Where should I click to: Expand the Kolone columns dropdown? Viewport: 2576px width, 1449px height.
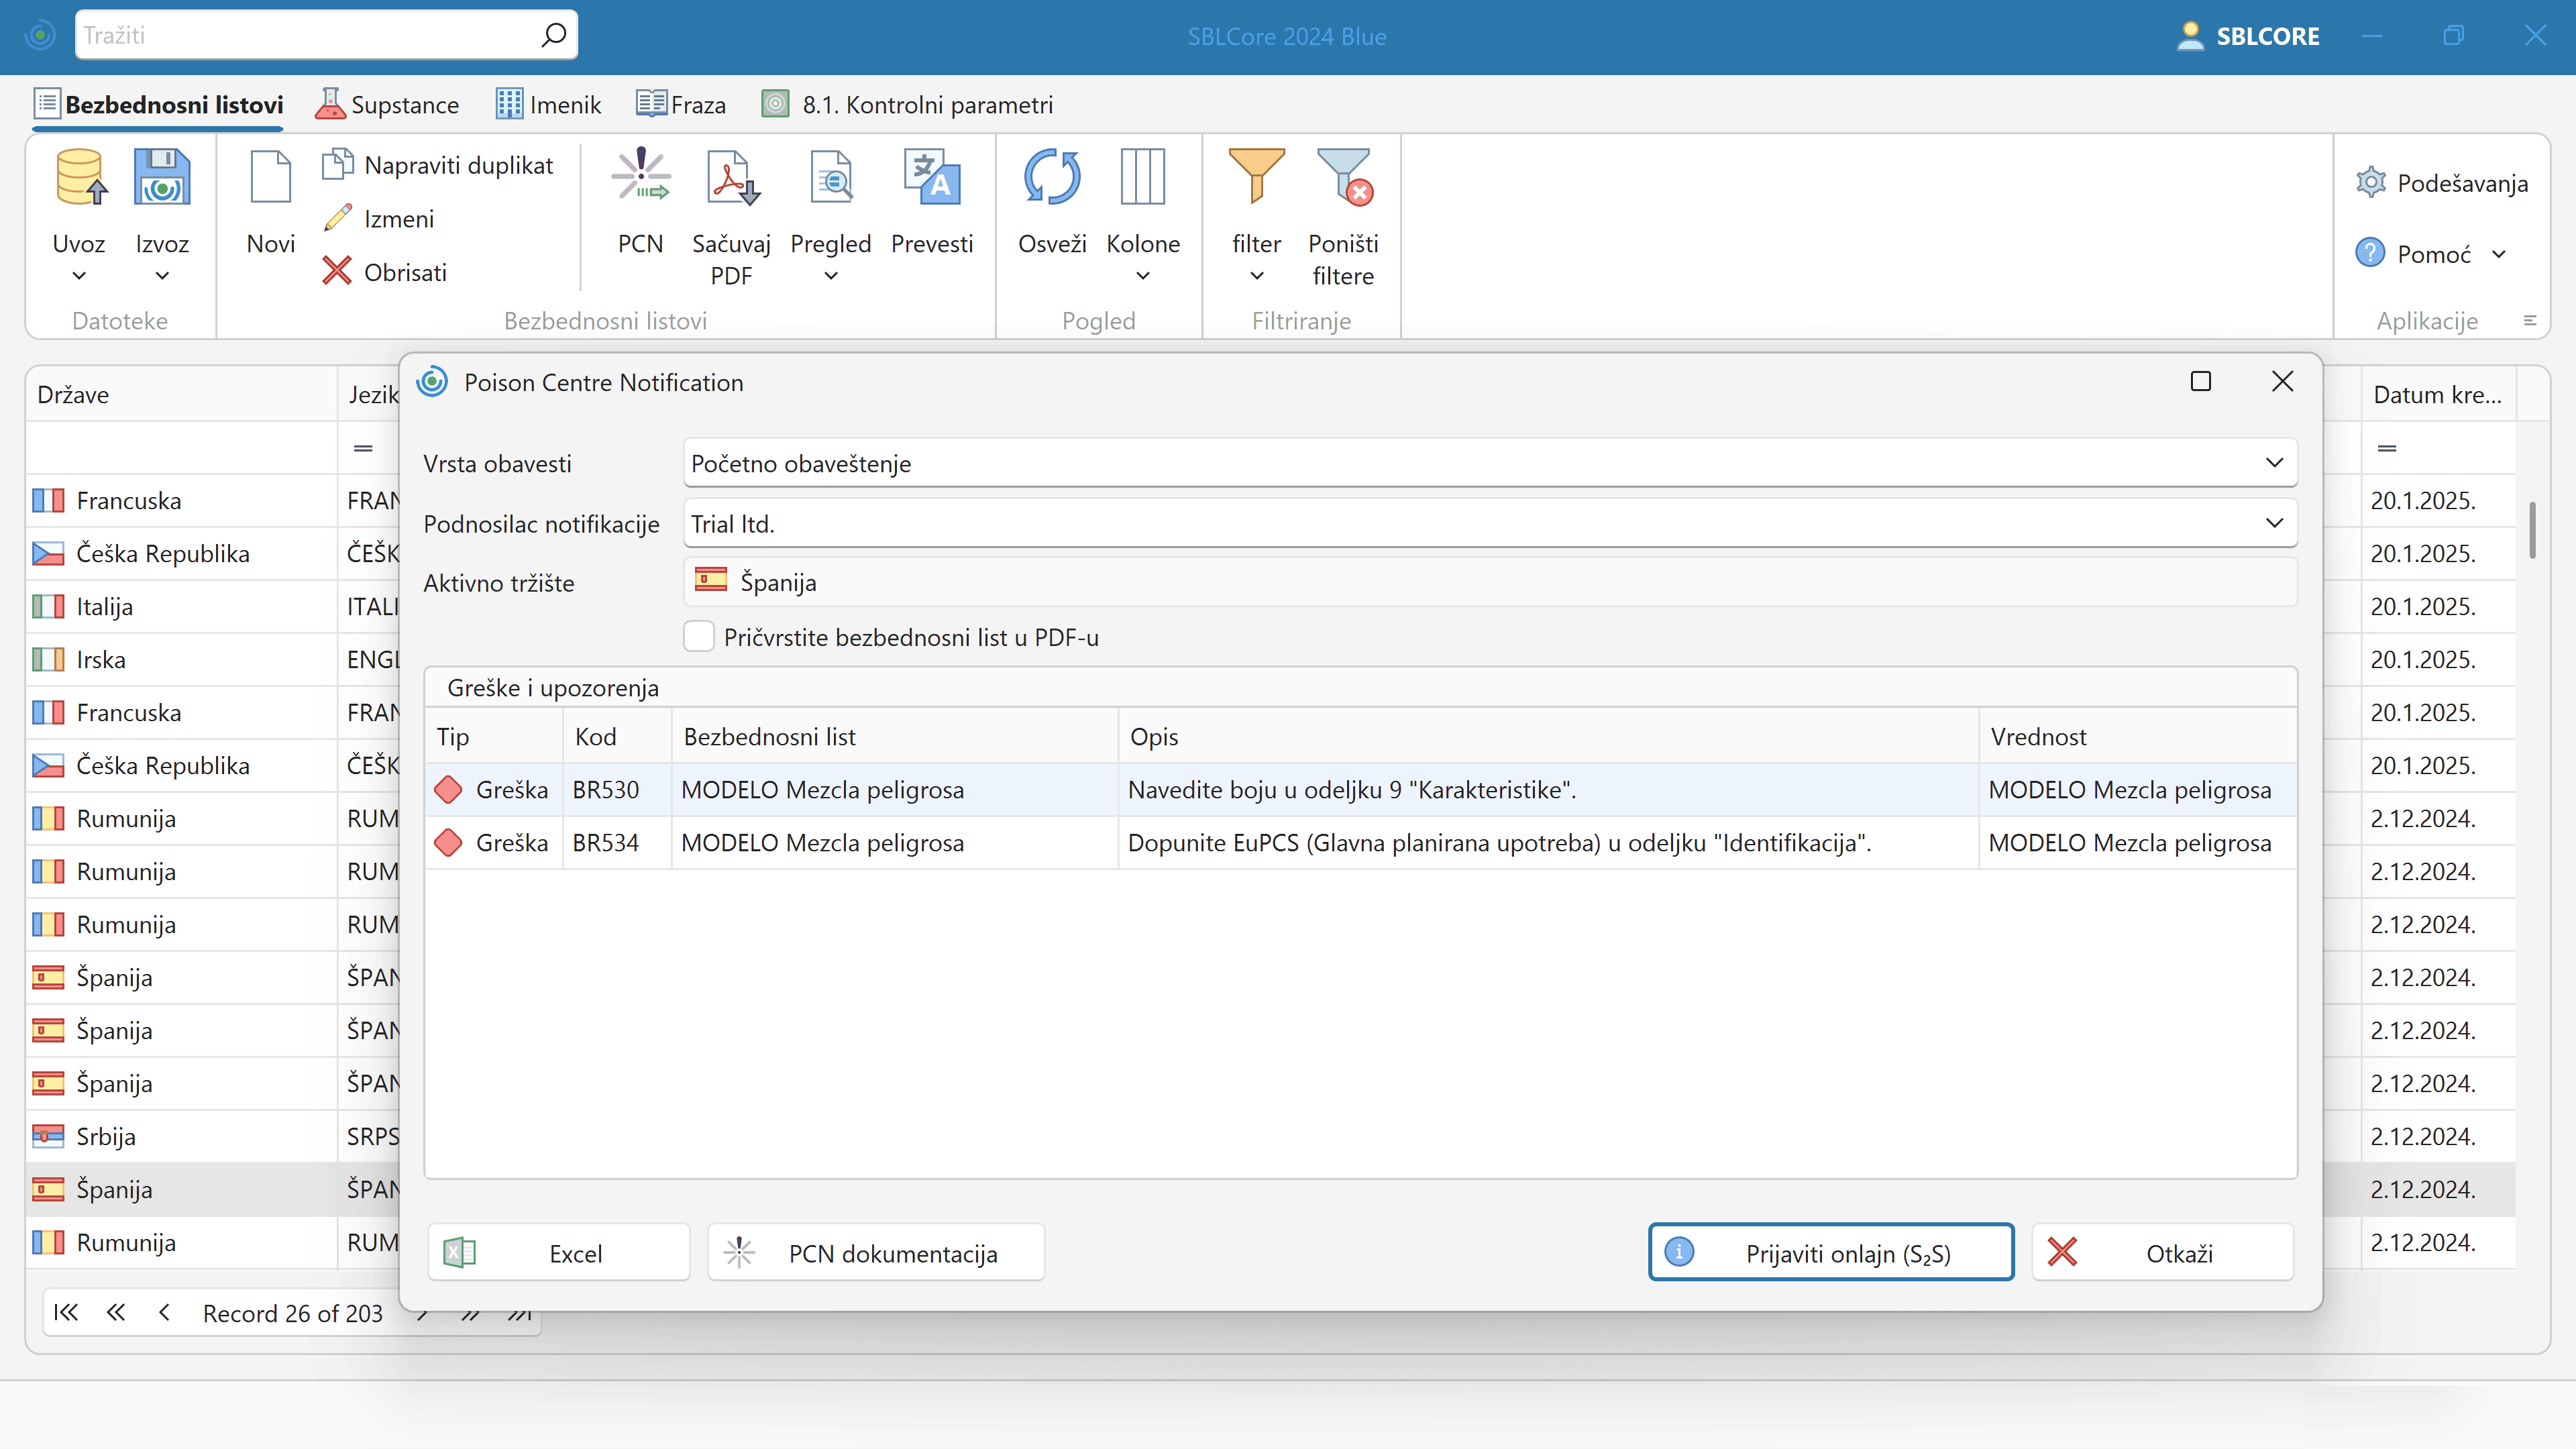(1142, 275)
